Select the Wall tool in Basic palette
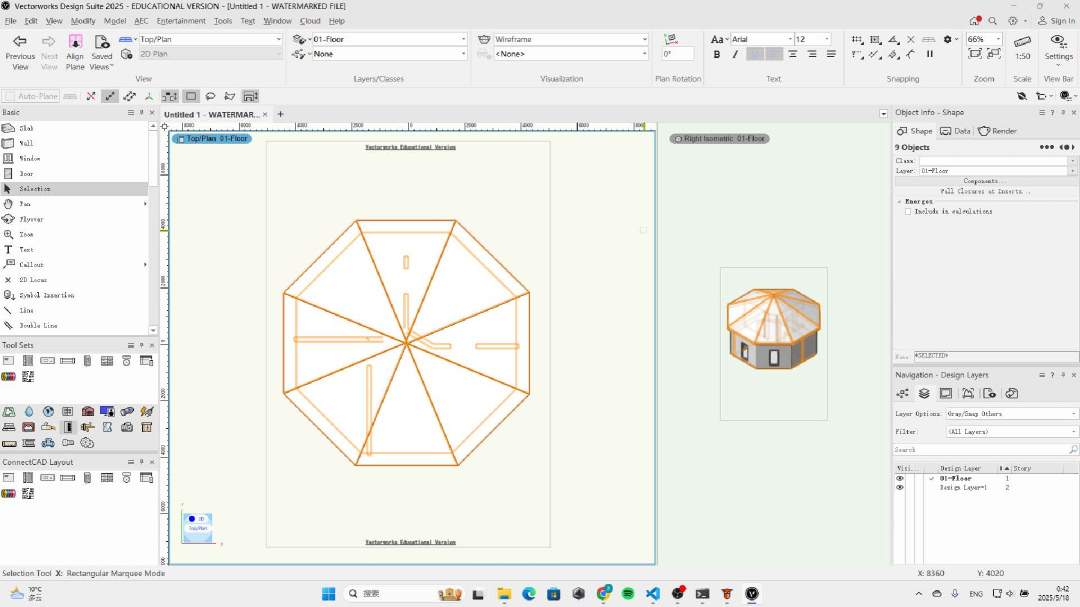 pyautogui.click(x=26, y=143)
